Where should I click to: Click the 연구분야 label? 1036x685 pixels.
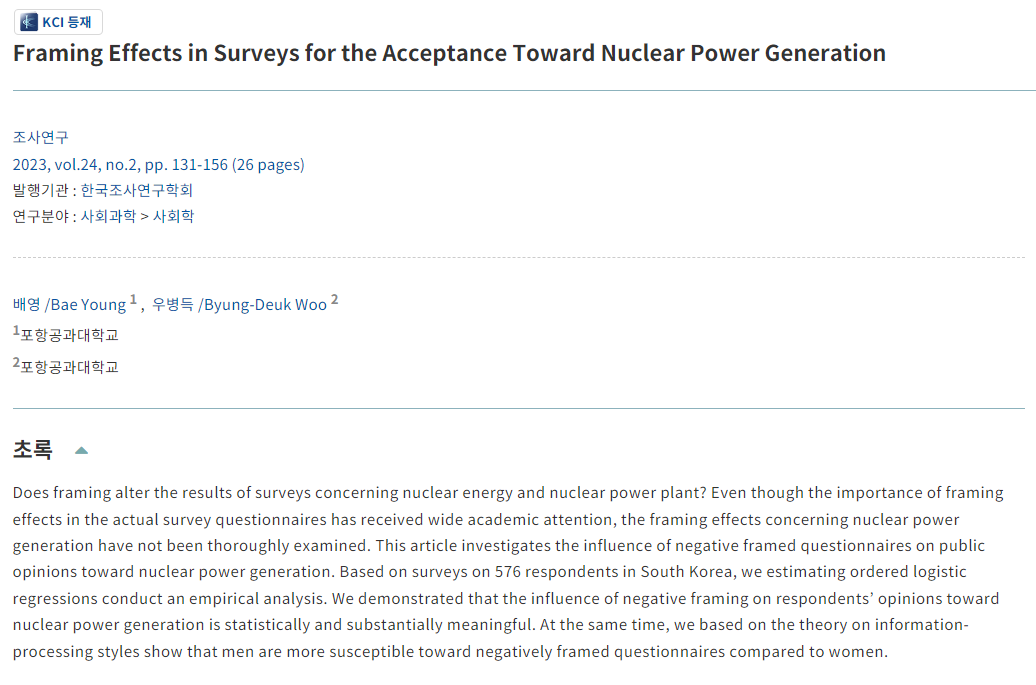(40, 216)
